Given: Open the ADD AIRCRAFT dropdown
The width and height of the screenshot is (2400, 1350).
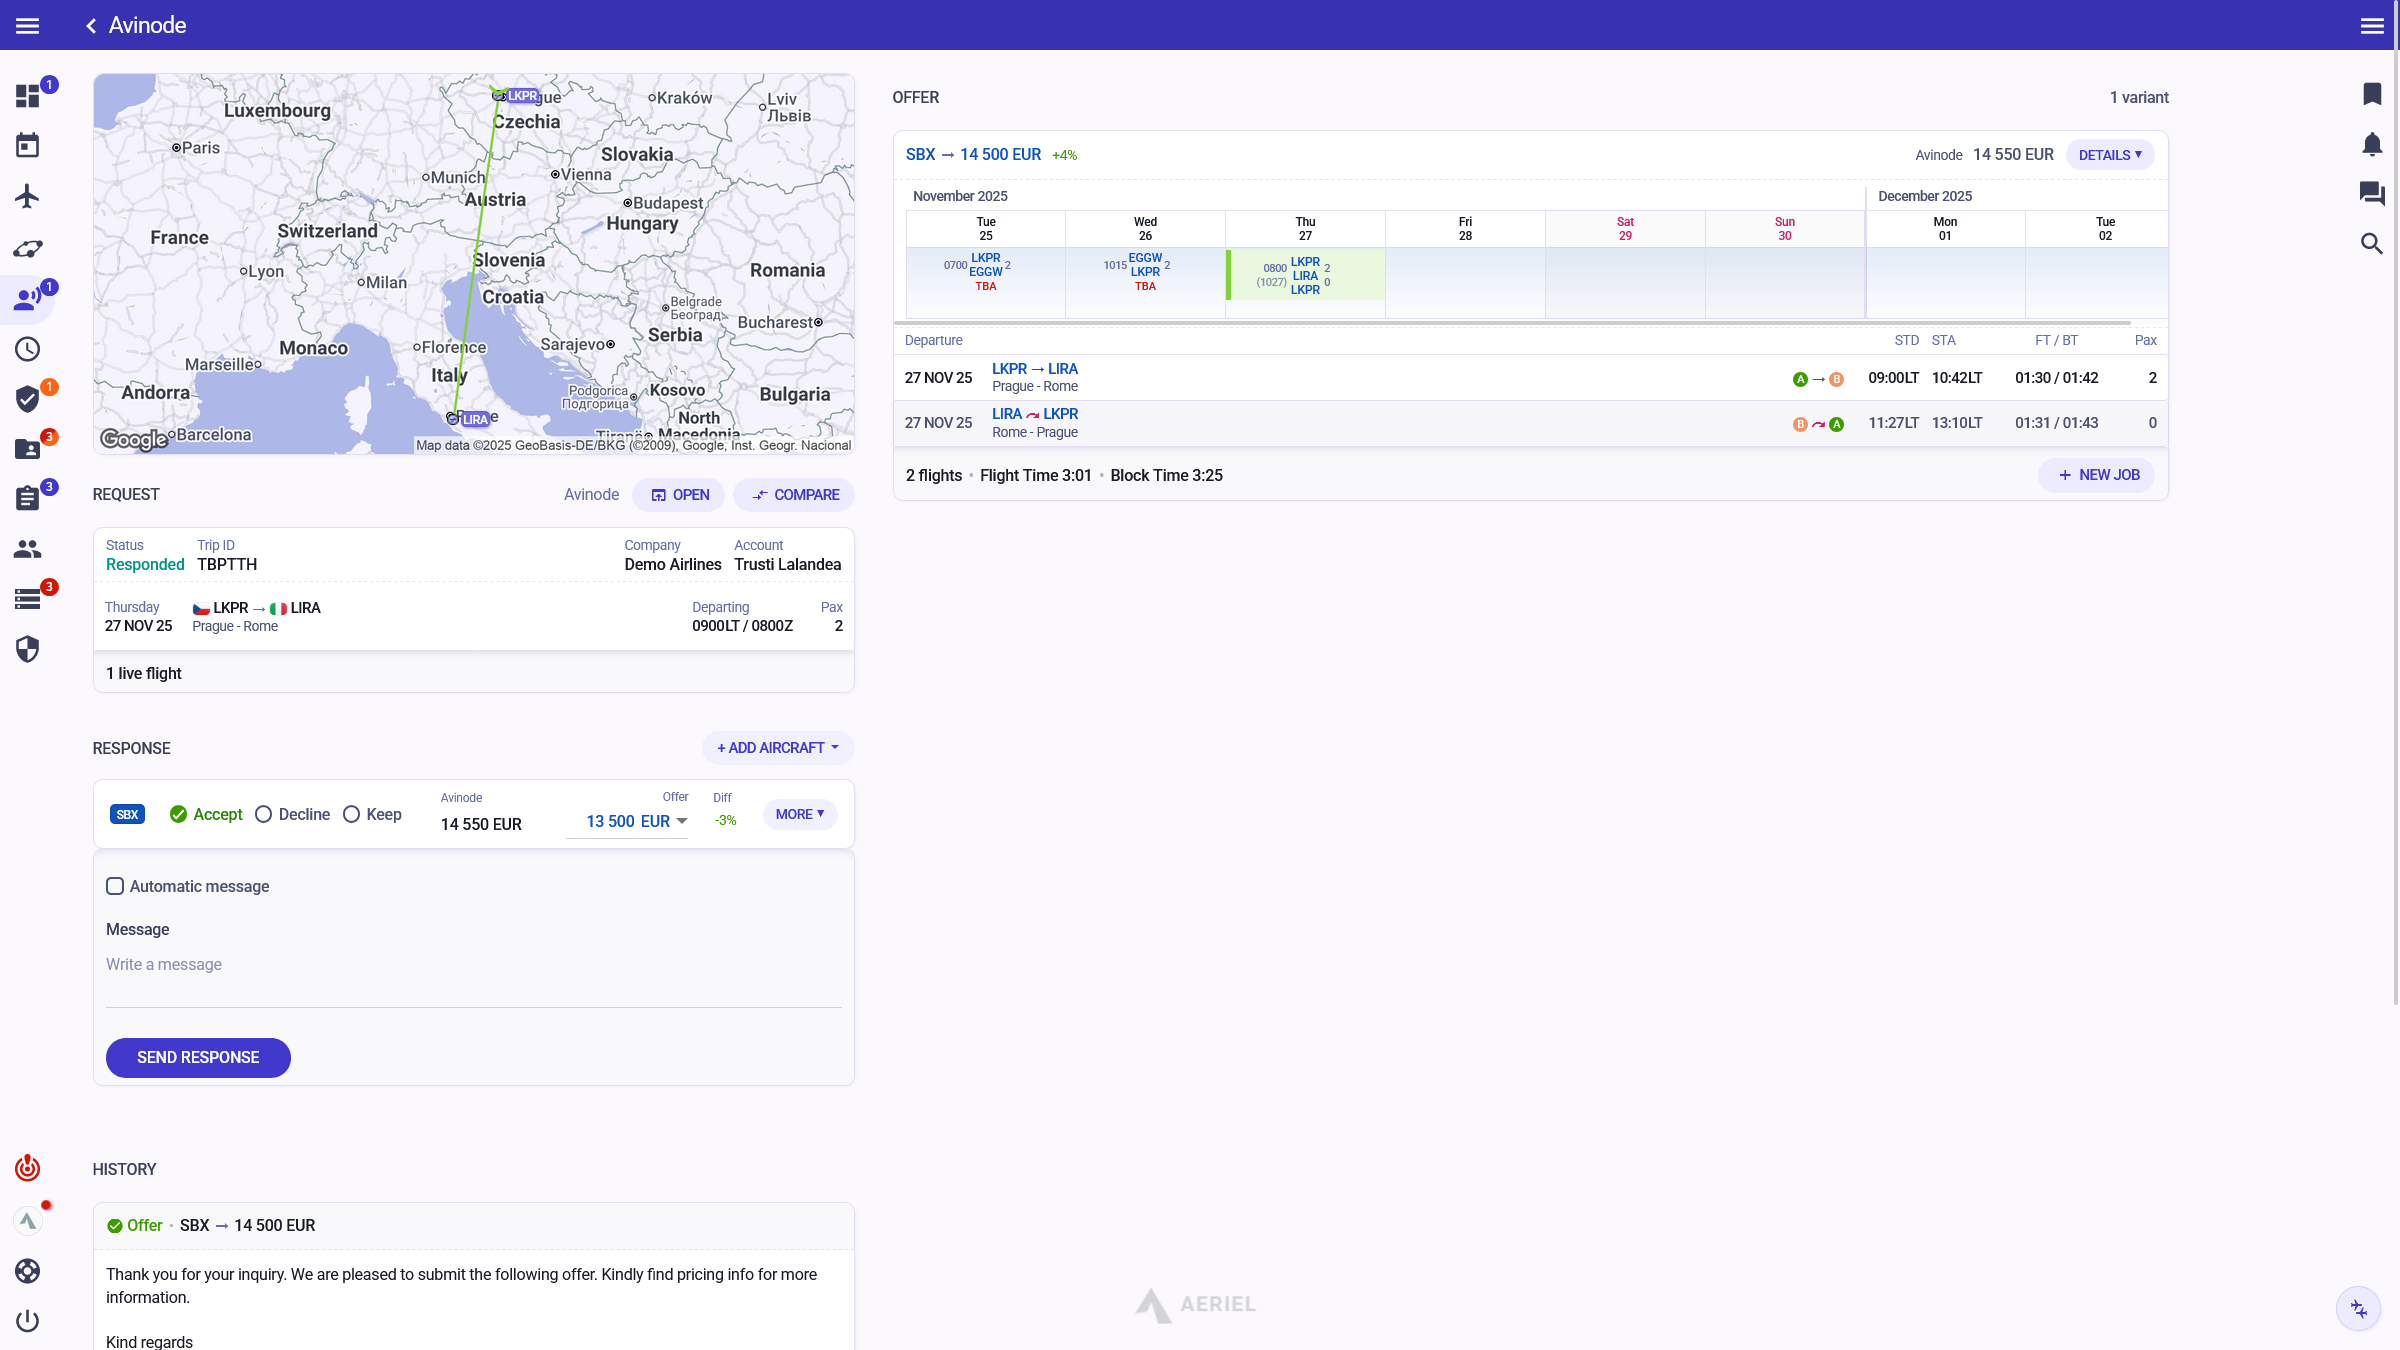Looking at the screenshot, I should tap(778, 748).
